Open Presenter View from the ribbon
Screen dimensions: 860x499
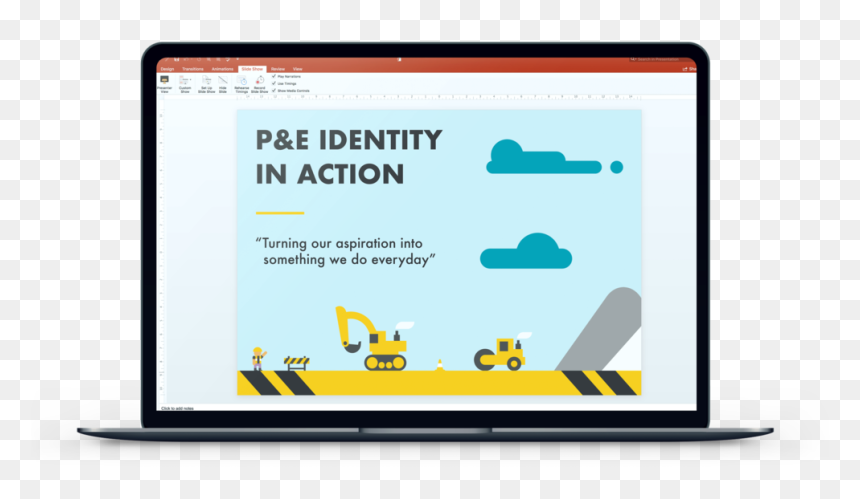click(165, 84)
